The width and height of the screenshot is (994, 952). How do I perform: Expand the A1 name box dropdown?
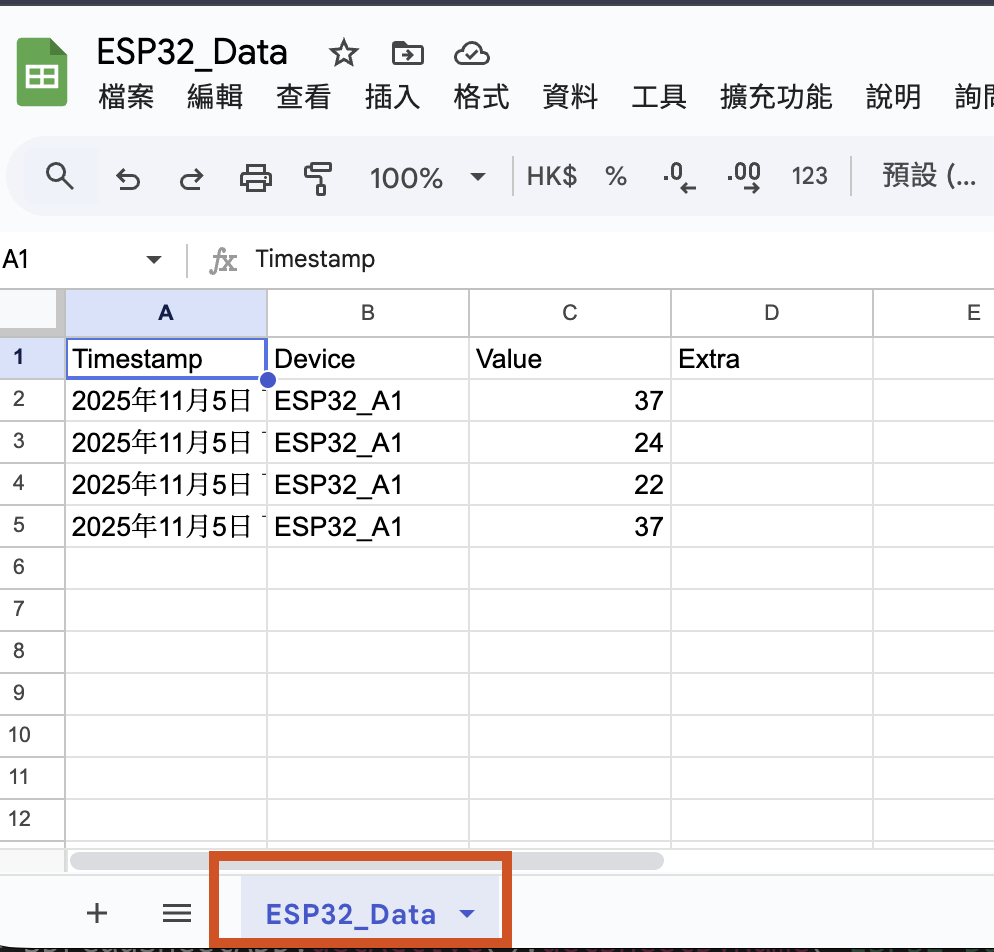[x=153, y=260]
